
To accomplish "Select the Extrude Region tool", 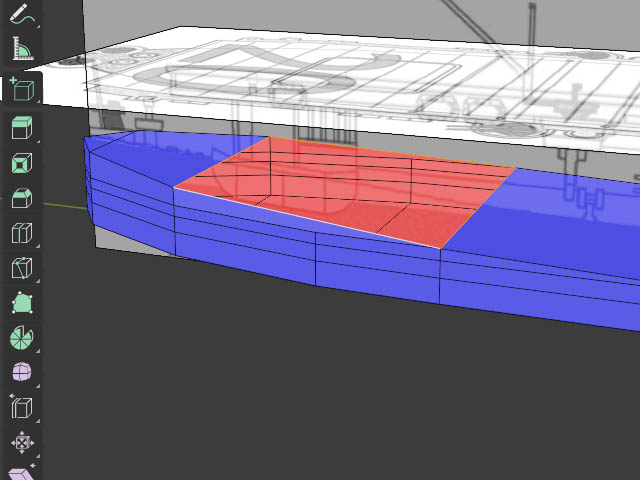I will coord(22,127).
